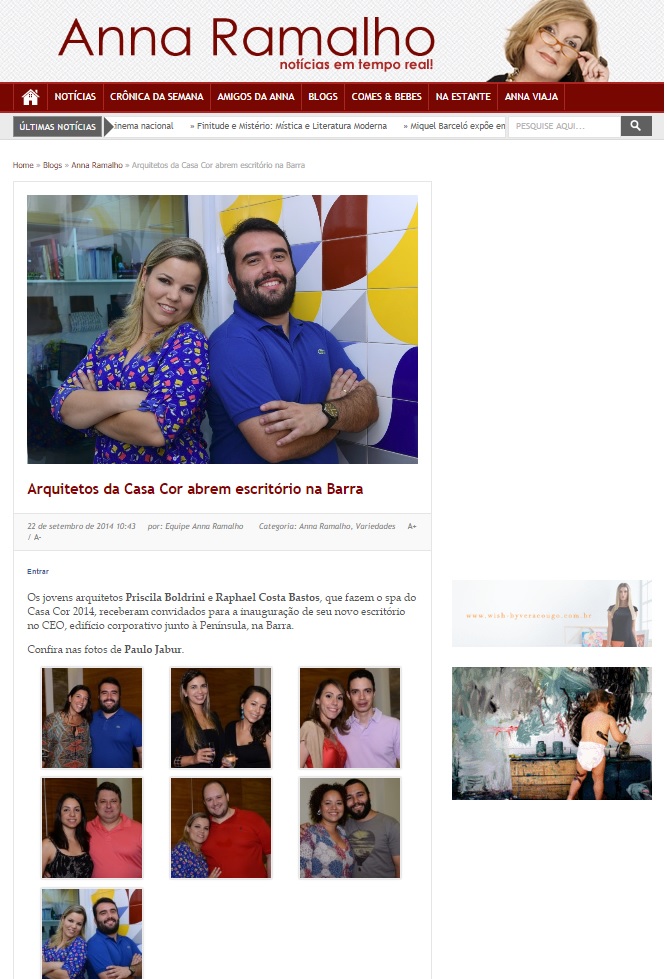Open gallery thumbnail of man in red shirt
Screen dimensions: 667x979
click(x=221, y=828)
